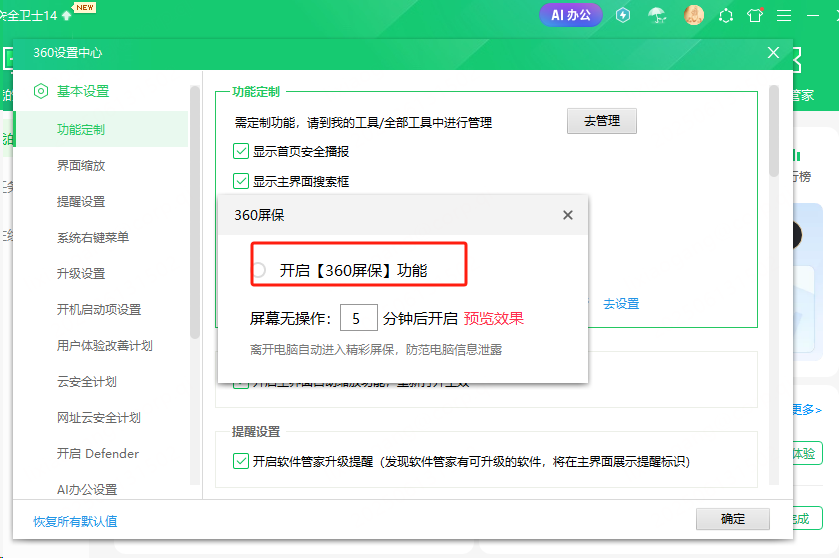Toggle 开启软件管家升级提醒 checkbox

pyautogui.click(x=241, y=461)
